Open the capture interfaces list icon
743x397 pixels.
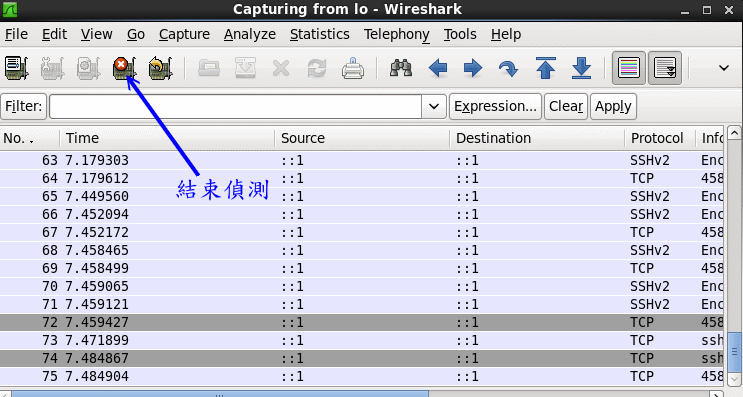[x=17, y=68]
